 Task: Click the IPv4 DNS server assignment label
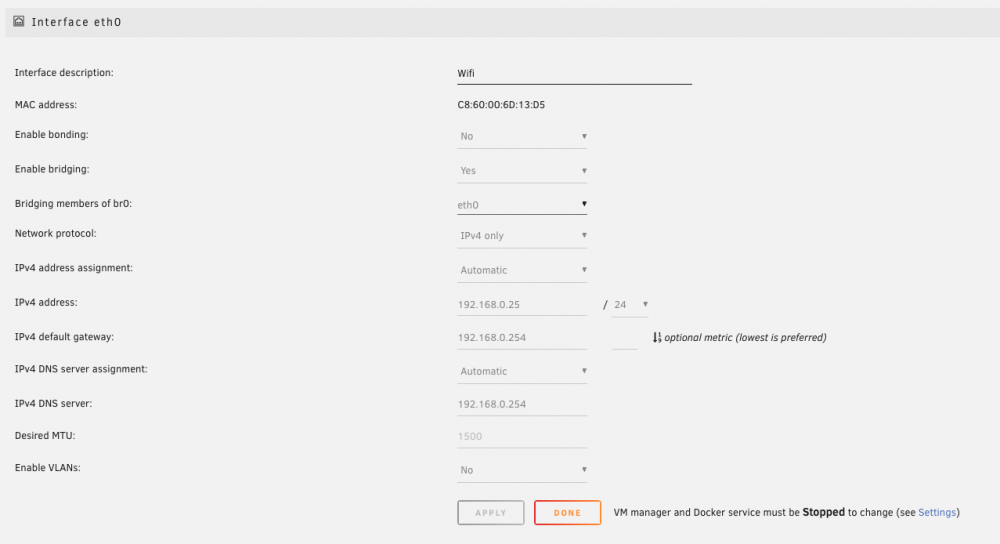(81, 369)
